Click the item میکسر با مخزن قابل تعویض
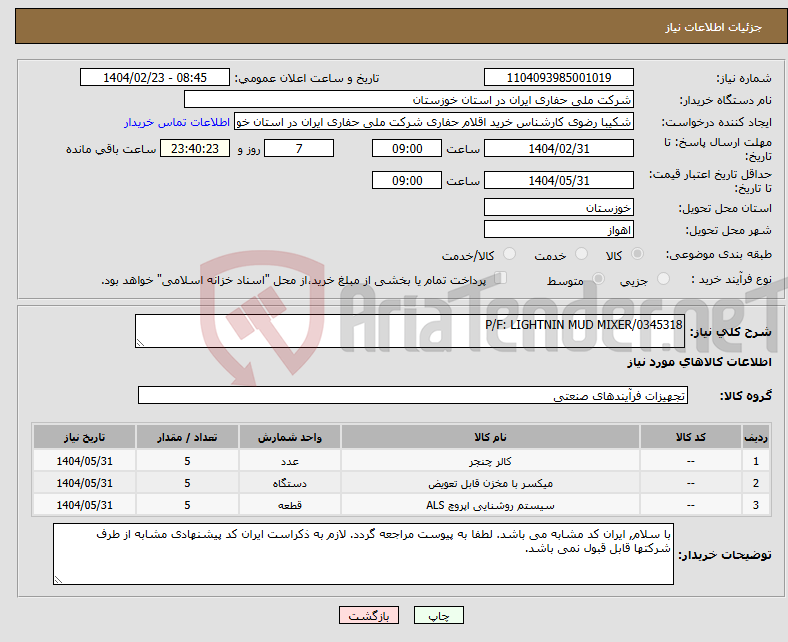This screenshot has height=642, width=788. point(490,483)
